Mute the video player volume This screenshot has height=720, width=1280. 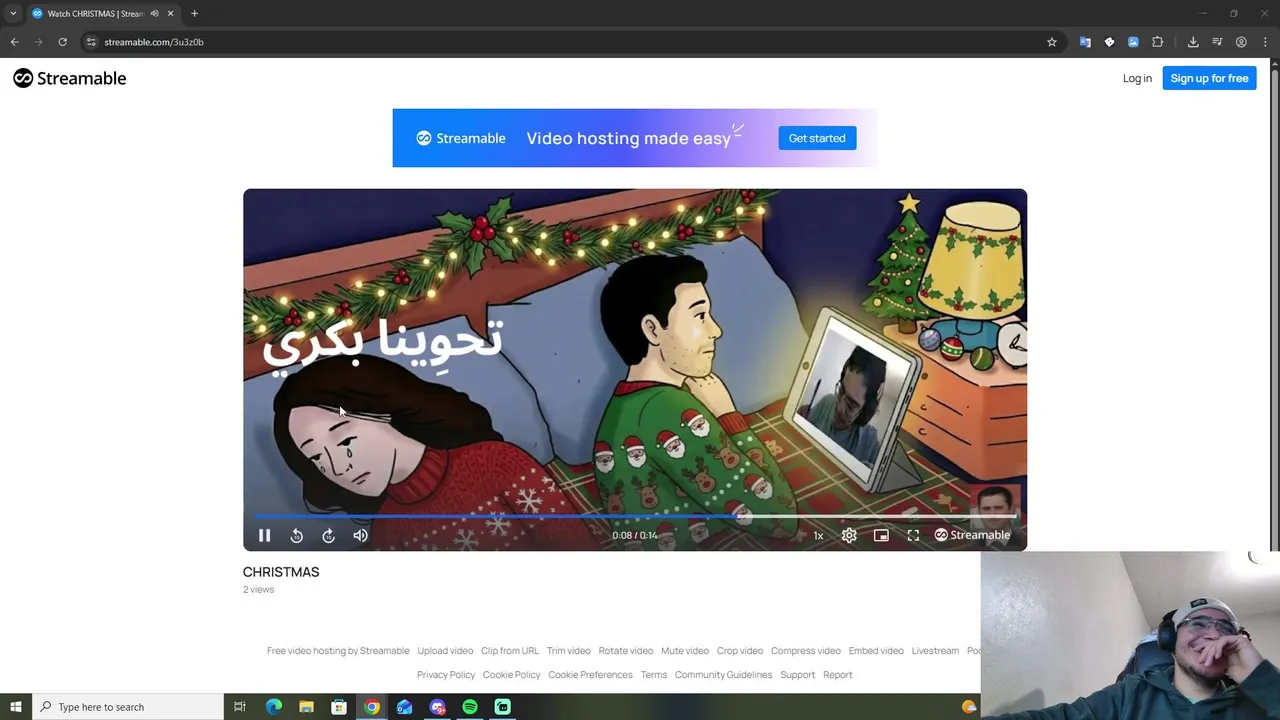click(361, 536)
